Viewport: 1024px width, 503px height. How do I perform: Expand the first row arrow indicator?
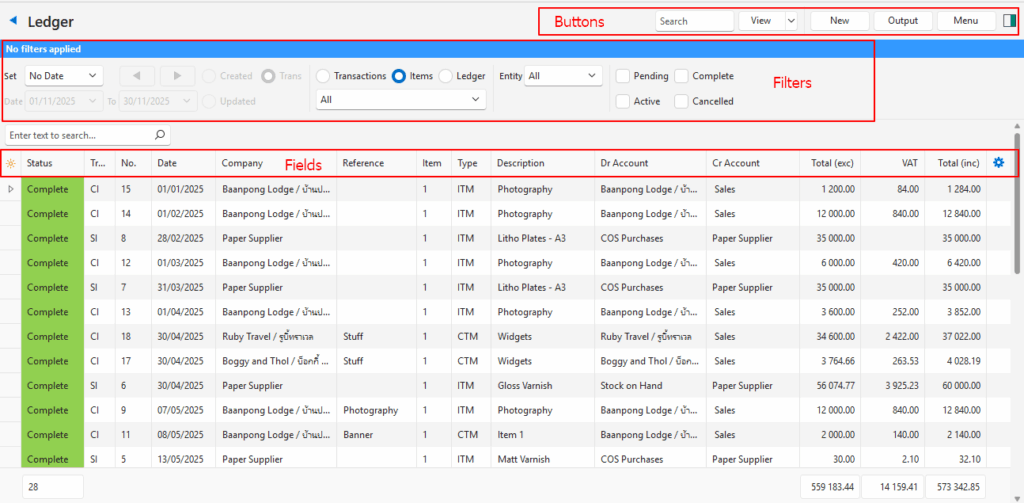[x=11, y=189]
